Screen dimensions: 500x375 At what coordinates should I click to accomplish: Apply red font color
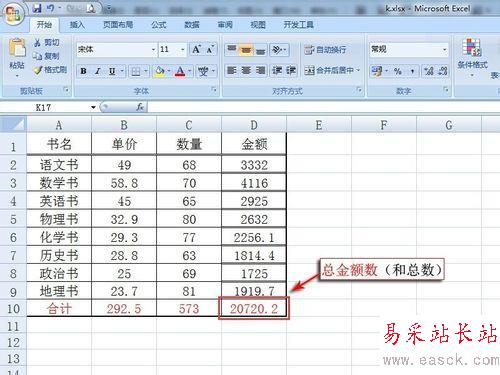point(180,71)
